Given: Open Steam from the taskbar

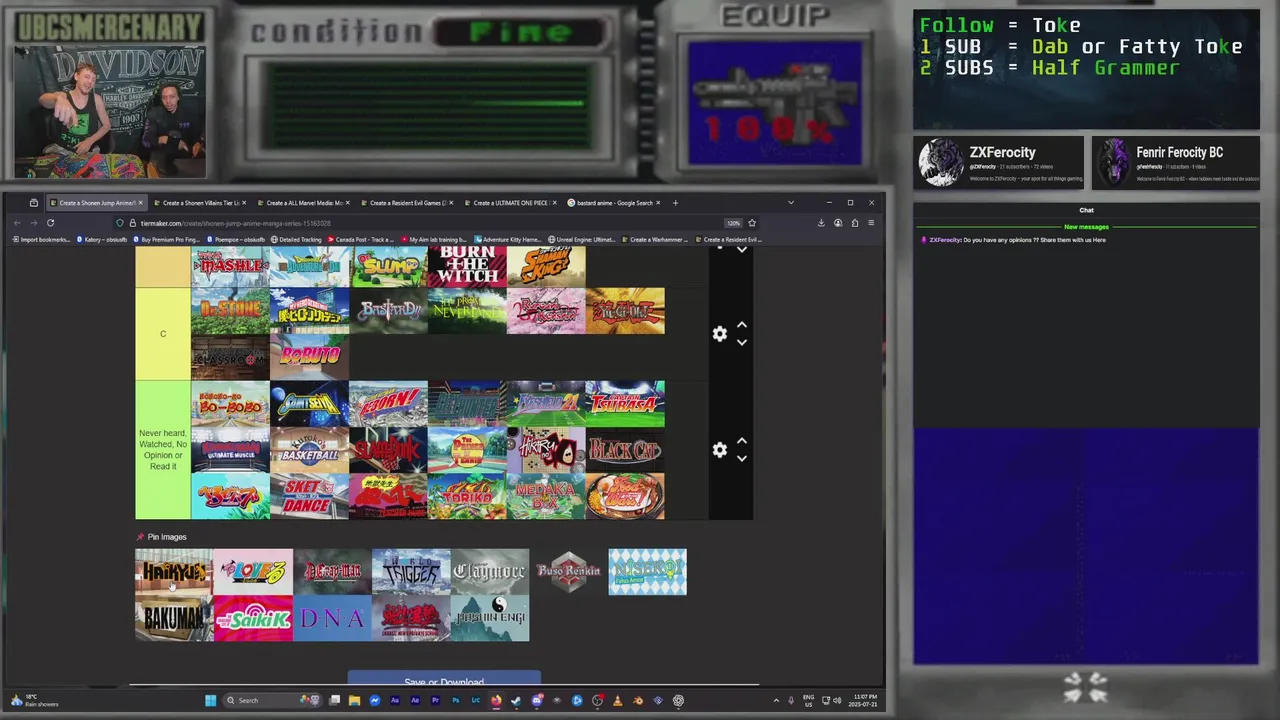Looking at the screenshot, I should point(516,700).
